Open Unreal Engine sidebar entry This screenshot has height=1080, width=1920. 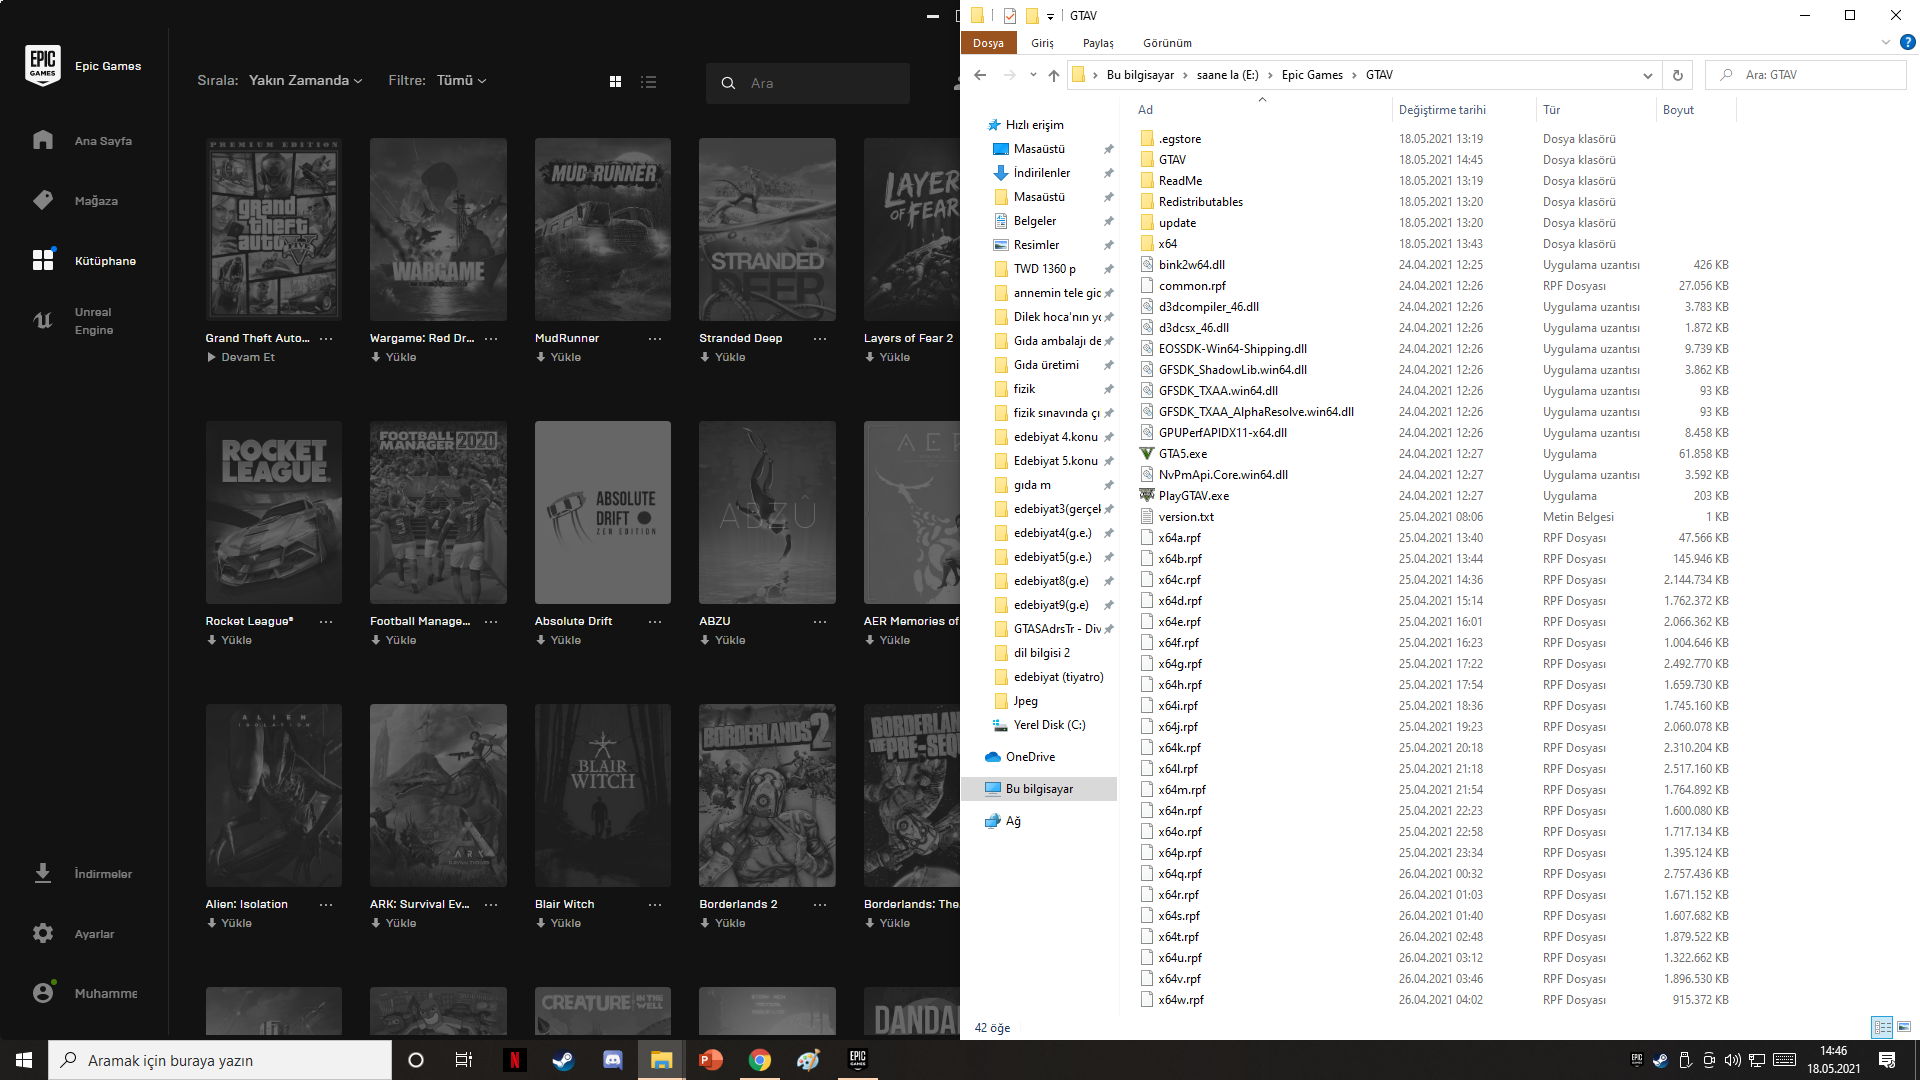pyautogui.click(x=84, y=321)
